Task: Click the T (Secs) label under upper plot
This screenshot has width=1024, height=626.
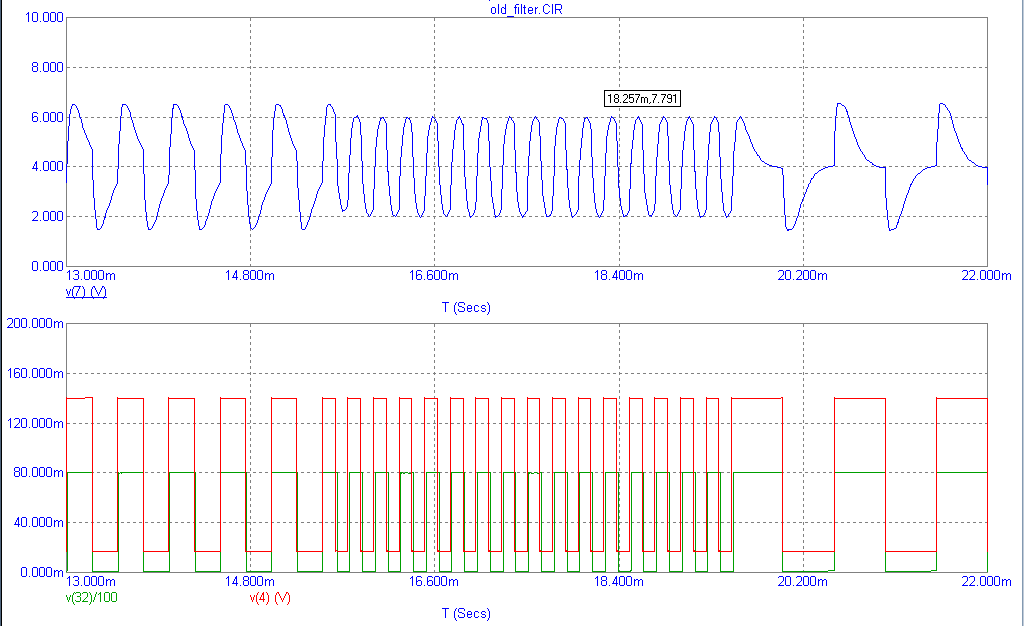Action: [x=466, y=308]
